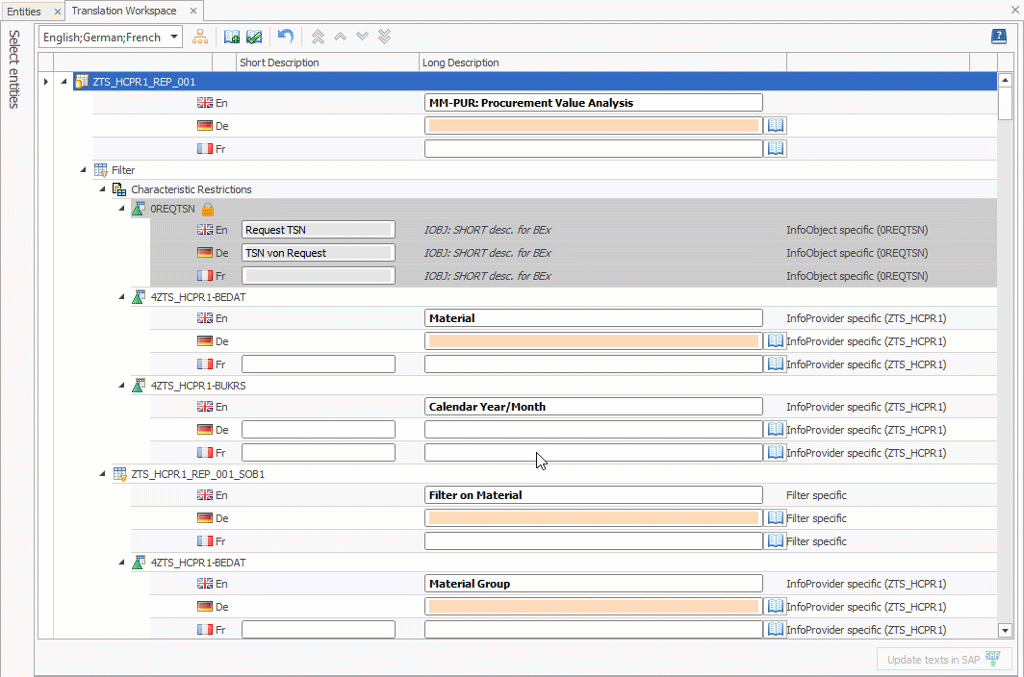Image resolution: width=1024 pixels, height=677 pixels.
Task: Select the Translation Workspace tab
Action: pos(124,10)
